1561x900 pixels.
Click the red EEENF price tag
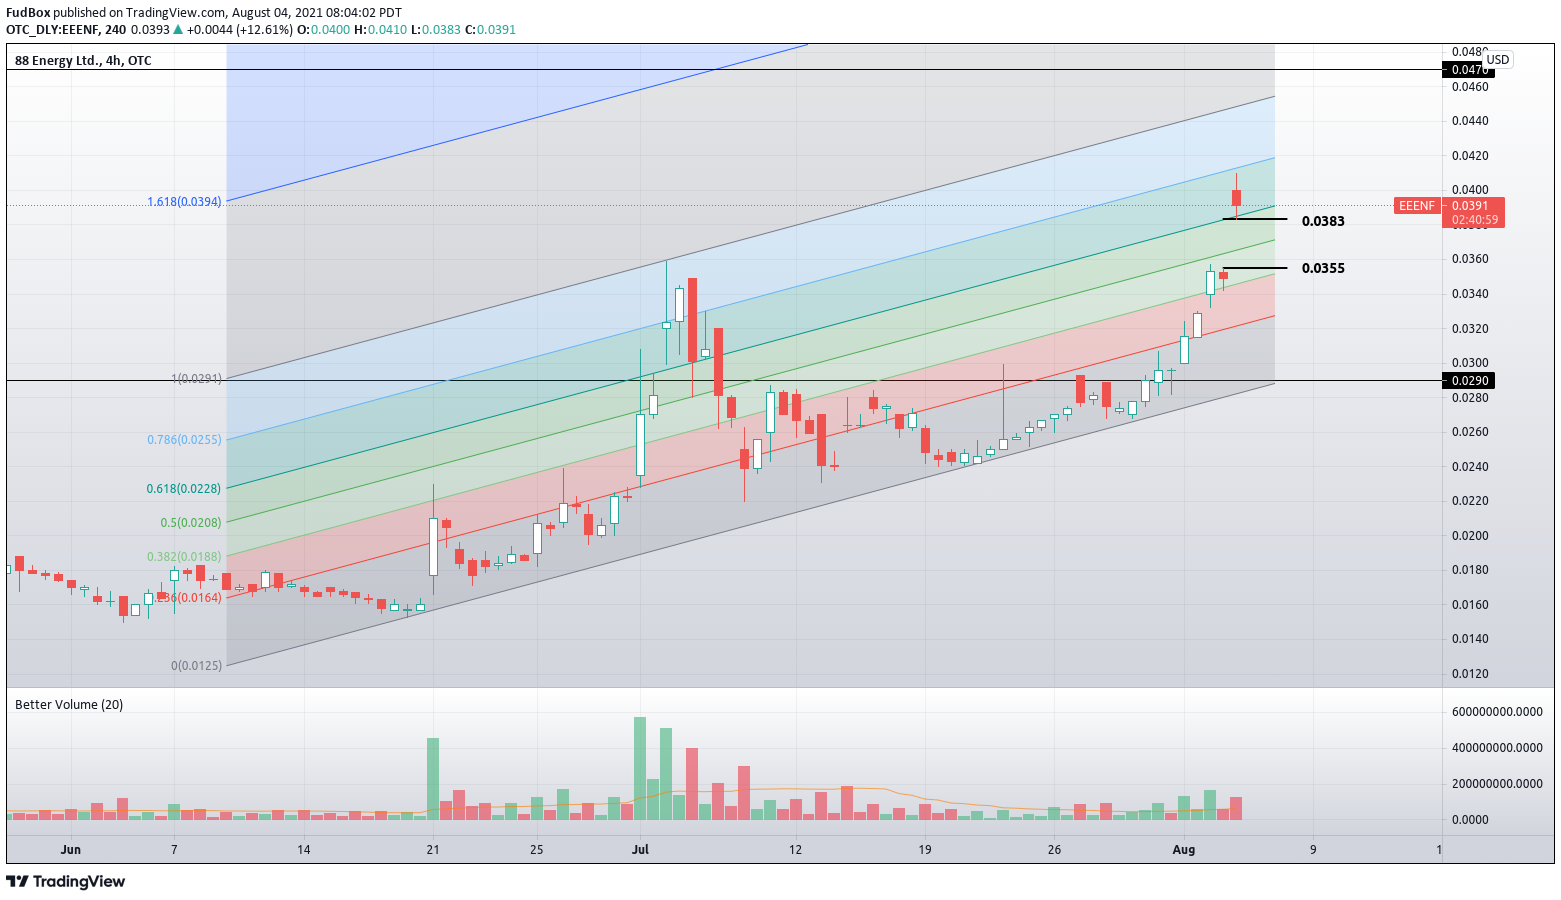pos(1416,206)
